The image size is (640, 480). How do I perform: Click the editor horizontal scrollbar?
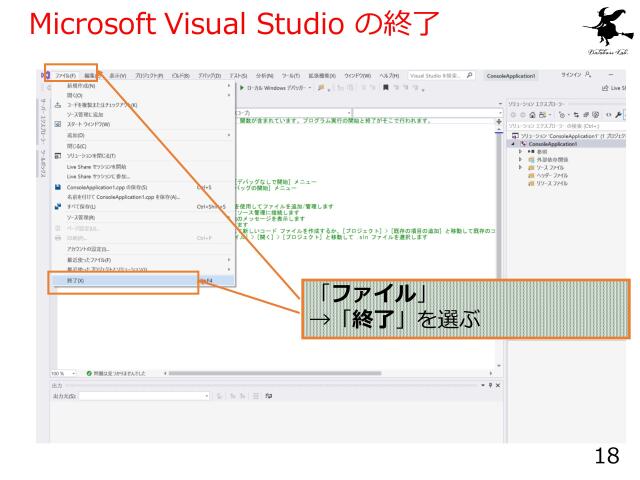tap(275, 373)
